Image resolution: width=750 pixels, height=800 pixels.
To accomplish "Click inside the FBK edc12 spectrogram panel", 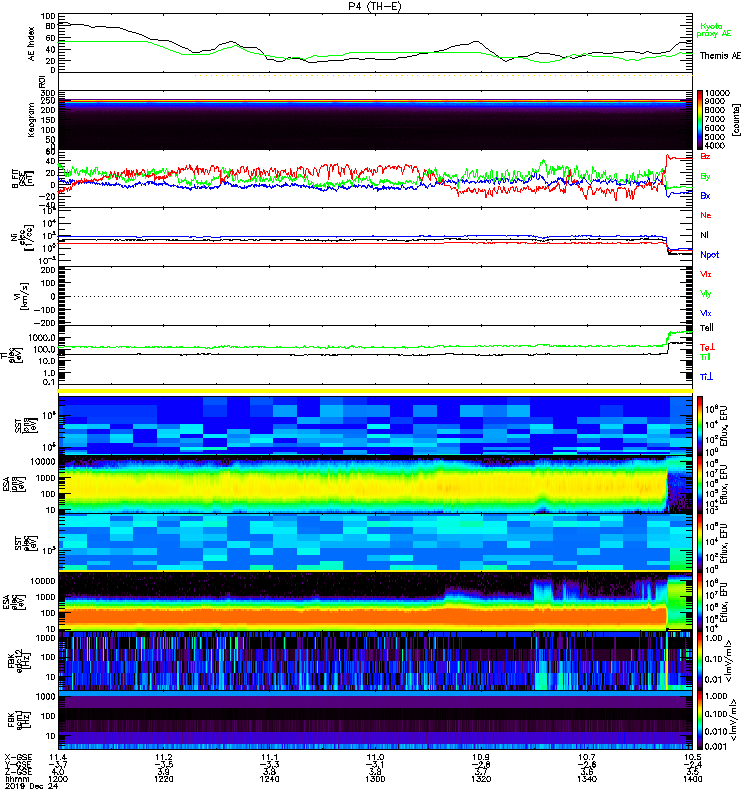I will (x=375, y=661).
